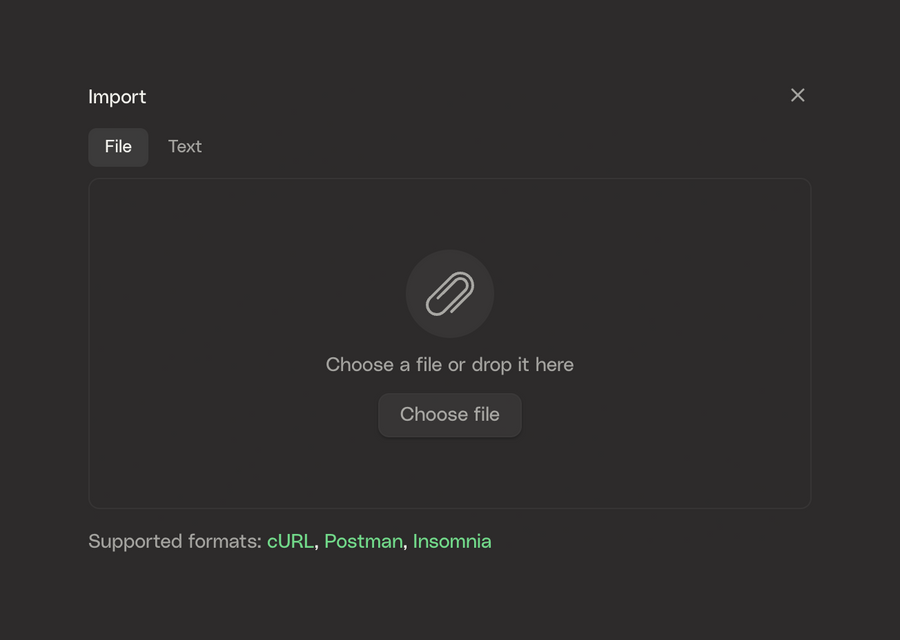Click the Import dialog title
Screen dimensions: 900x640
[x=117, y=96]
